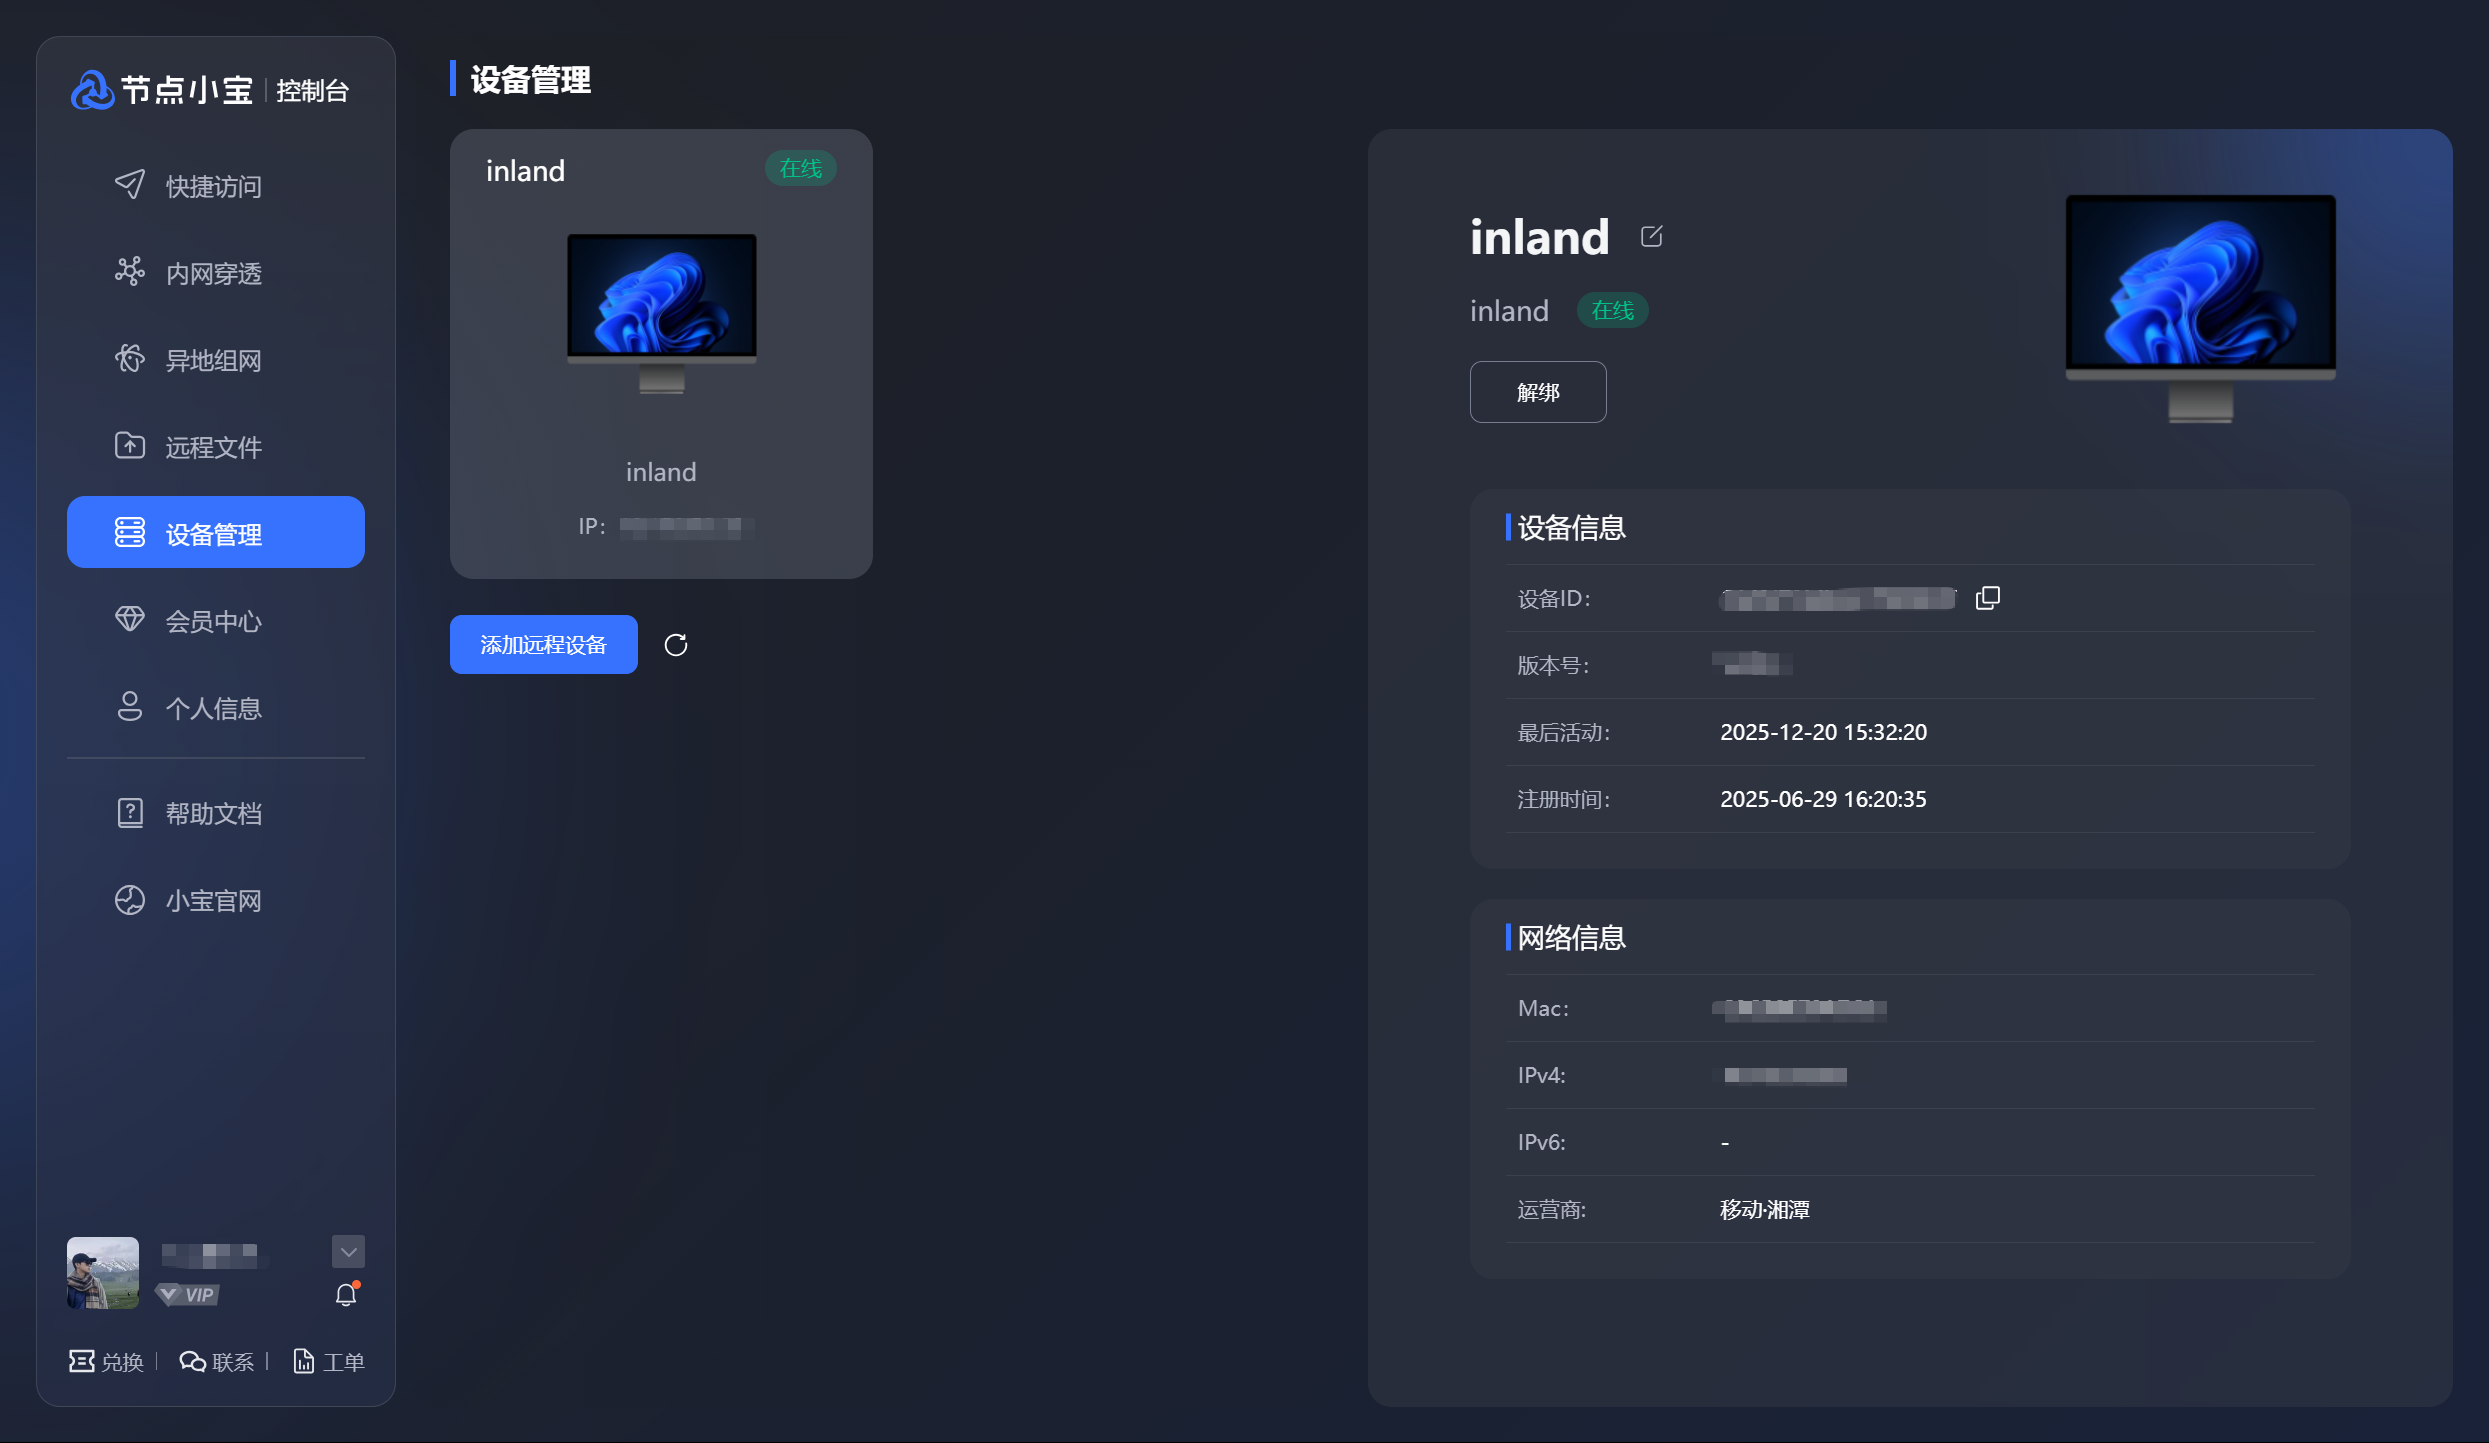Image resolution: width=2489 pixels, height=1443 pixels.
Task: Select 异地组网 in sidebar
Action: pyautogui.click(x=214, y=360)
